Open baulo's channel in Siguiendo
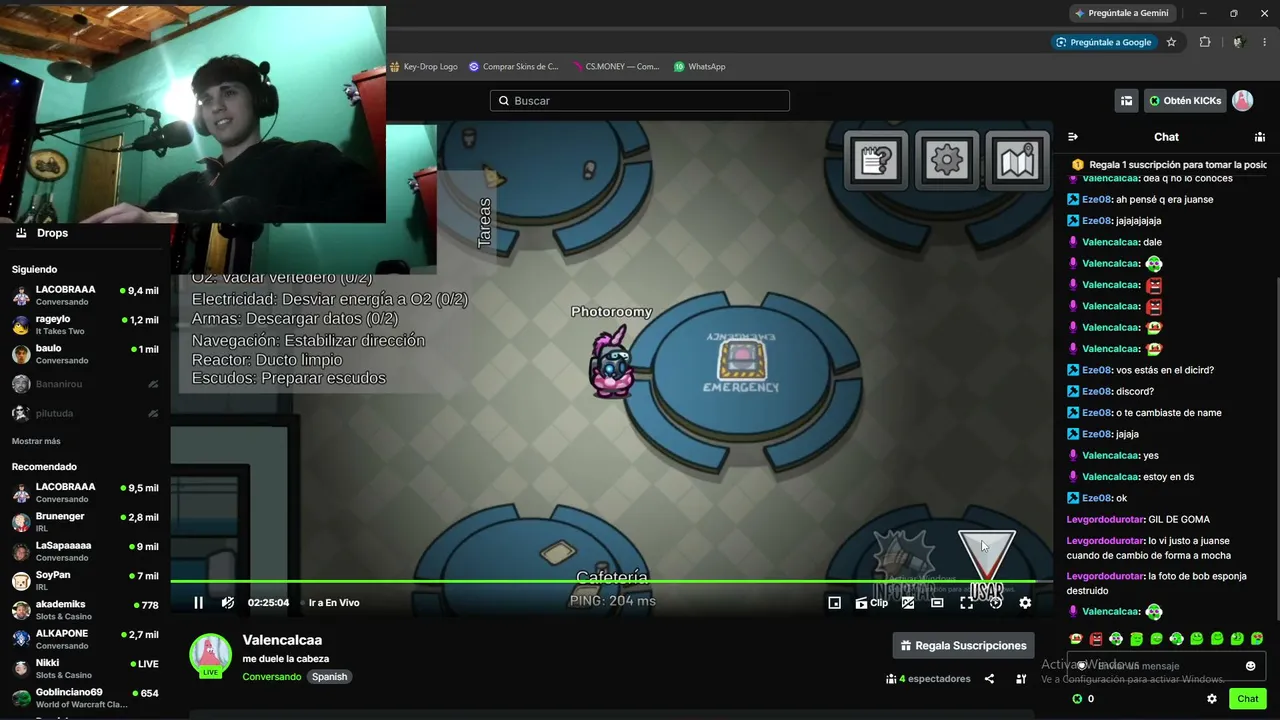This screenshot has height=720, width=1280. (85, 354)
